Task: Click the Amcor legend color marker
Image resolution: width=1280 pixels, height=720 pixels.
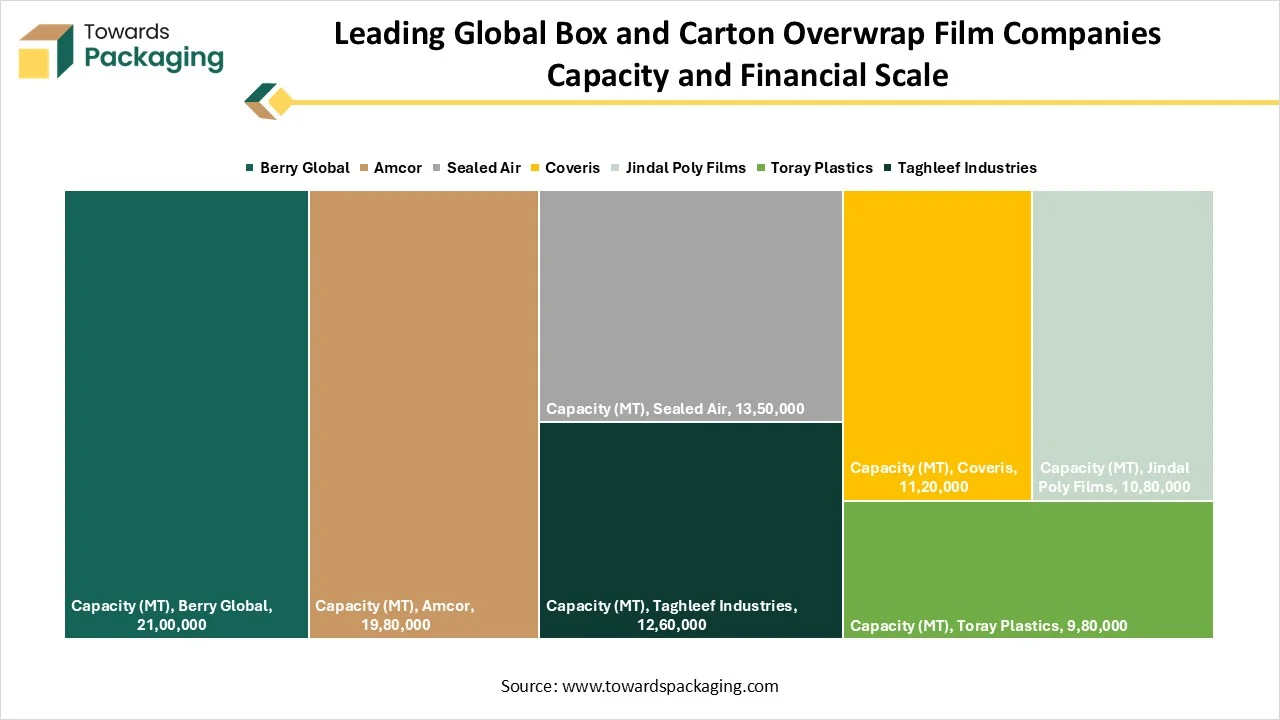Action: [364, 168]
